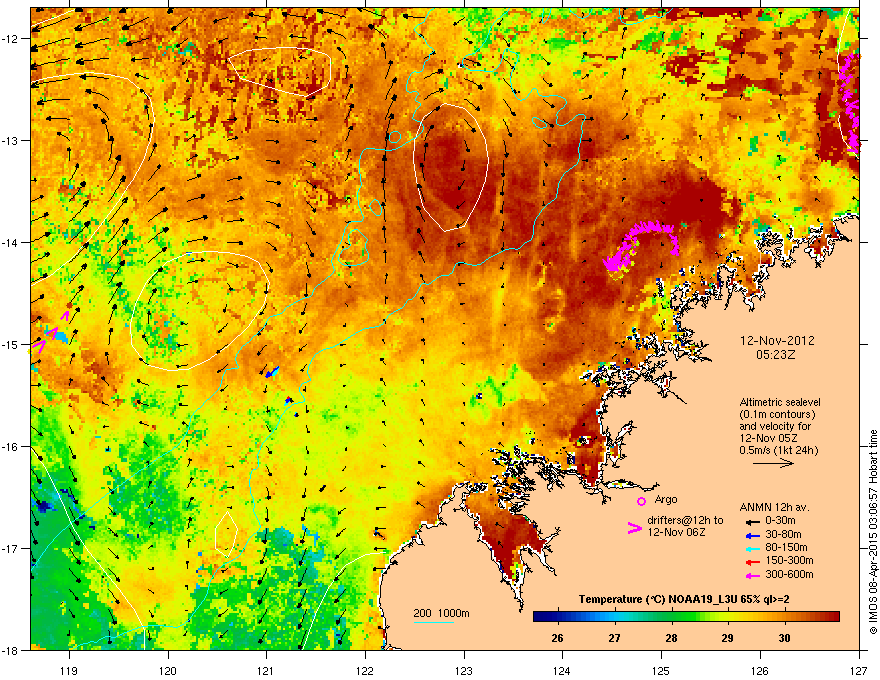Viewport: 880px width, 680px height.
Task: Click latitude axis label -12
Action: pos(11,39)
